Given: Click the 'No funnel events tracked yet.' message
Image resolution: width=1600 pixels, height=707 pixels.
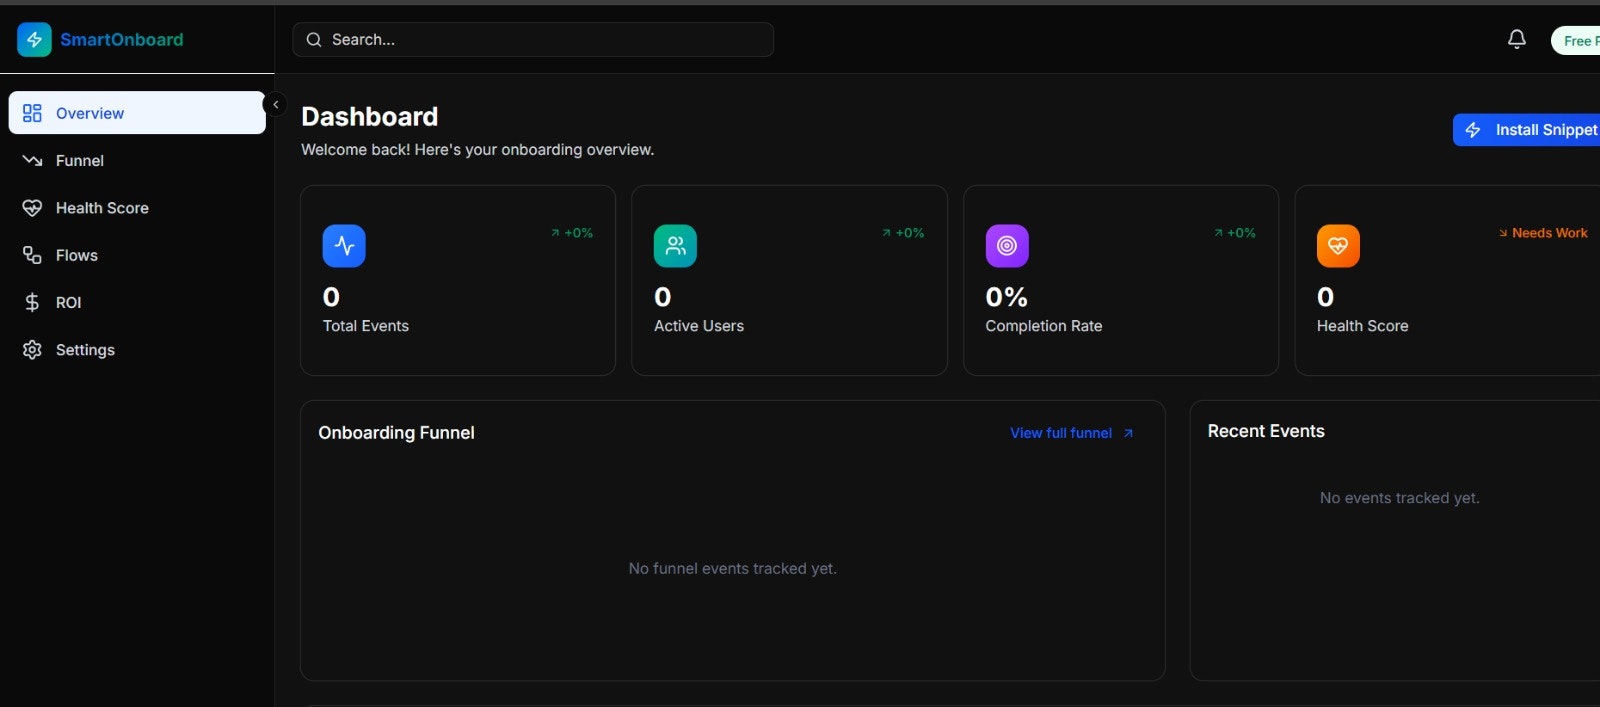Looking at the screenshot, I should (x=733, y=568).
